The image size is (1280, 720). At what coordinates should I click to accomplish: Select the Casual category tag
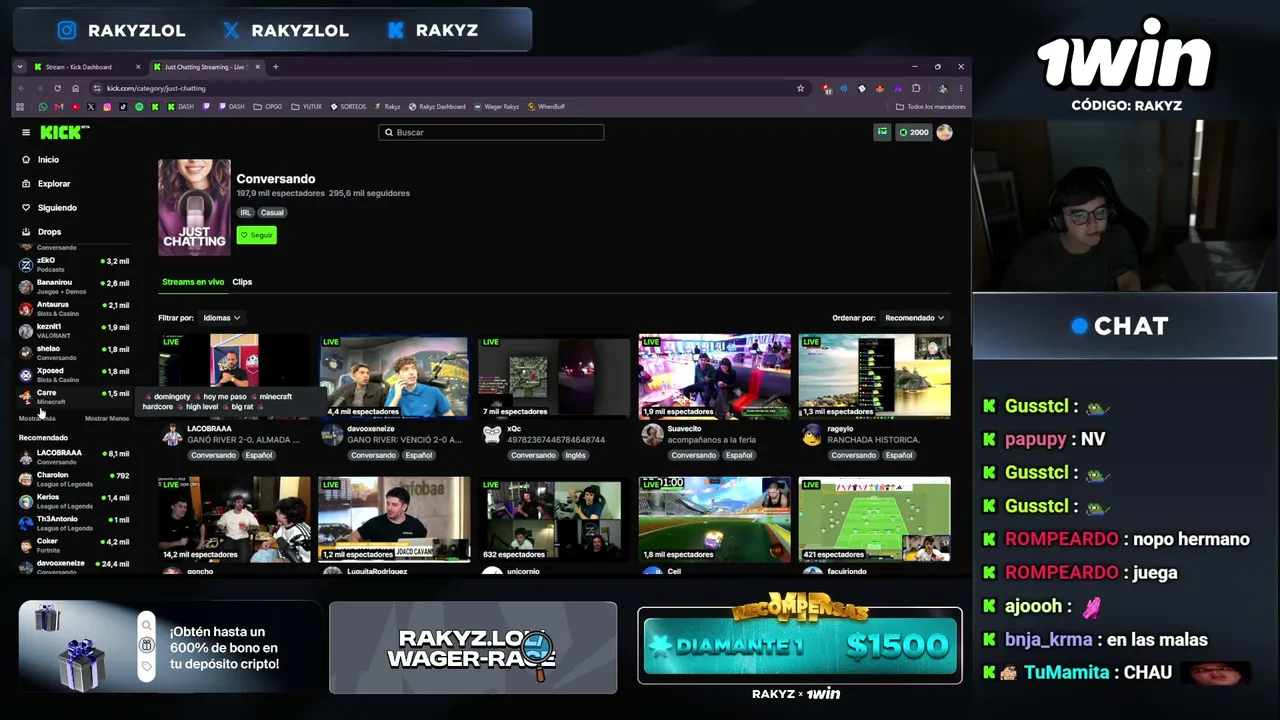(x=272, y=213)
